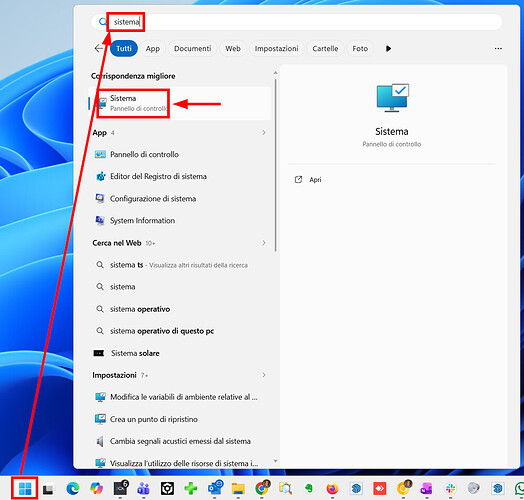Open Task View in the taskbar
Viewport: 524px width, 500px height.
[48, 489]
